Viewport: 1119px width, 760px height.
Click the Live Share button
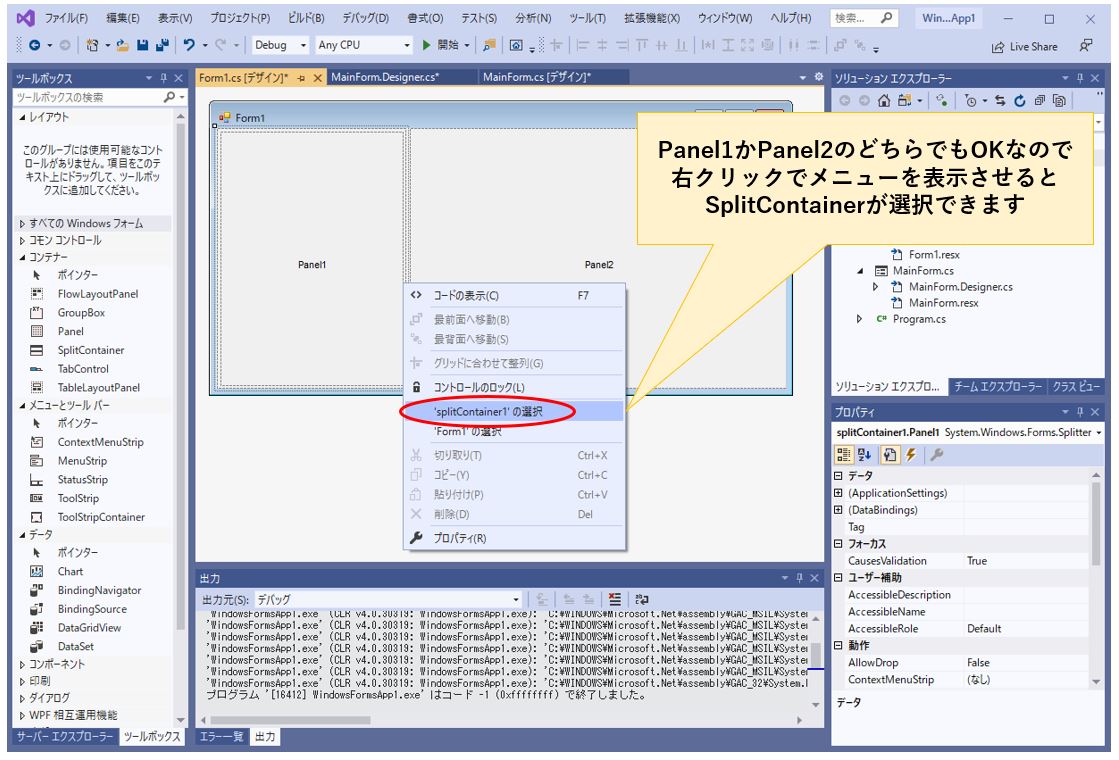(1023, 46)
